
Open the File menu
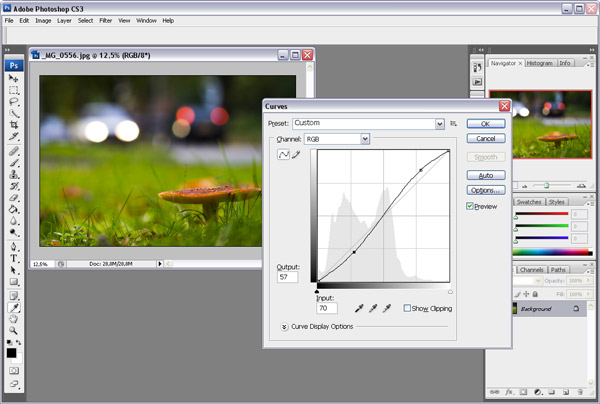click(x=9, y=21)
